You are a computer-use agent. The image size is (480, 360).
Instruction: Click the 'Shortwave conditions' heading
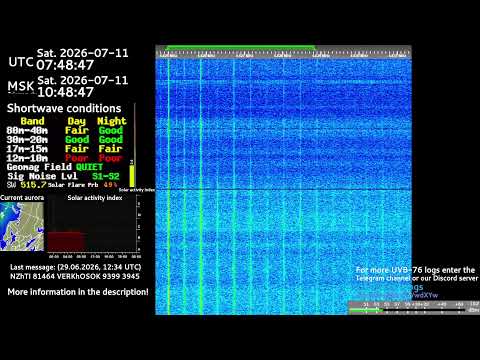pyautogui.click(x=64, y=108)
